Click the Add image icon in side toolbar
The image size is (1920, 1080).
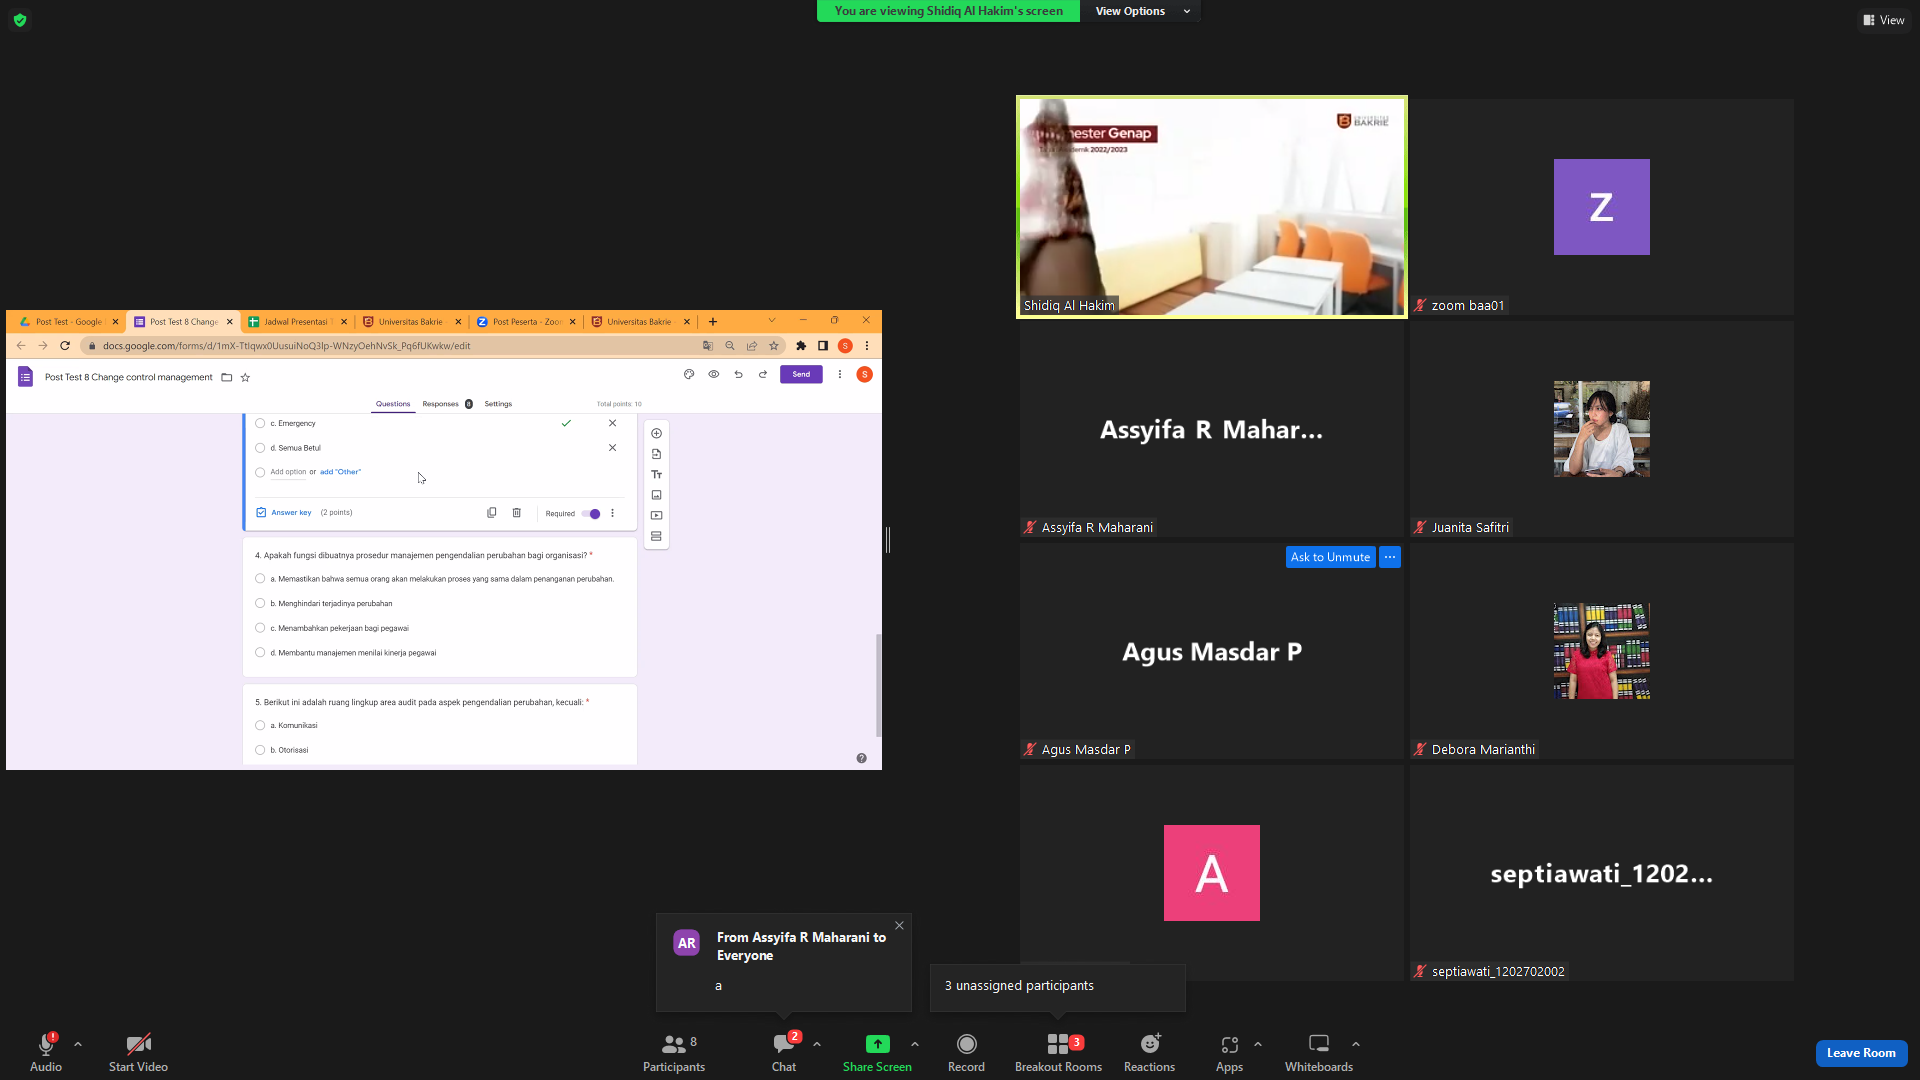(657, 495)
